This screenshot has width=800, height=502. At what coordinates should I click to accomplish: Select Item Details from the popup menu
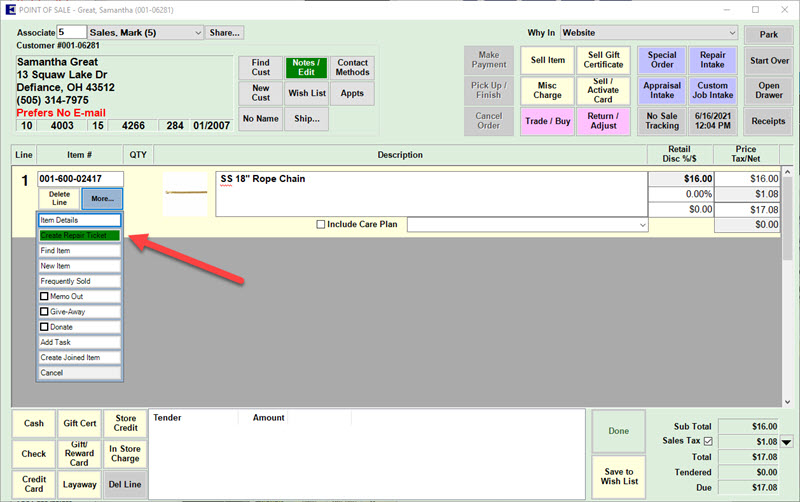tap(79, 220)
